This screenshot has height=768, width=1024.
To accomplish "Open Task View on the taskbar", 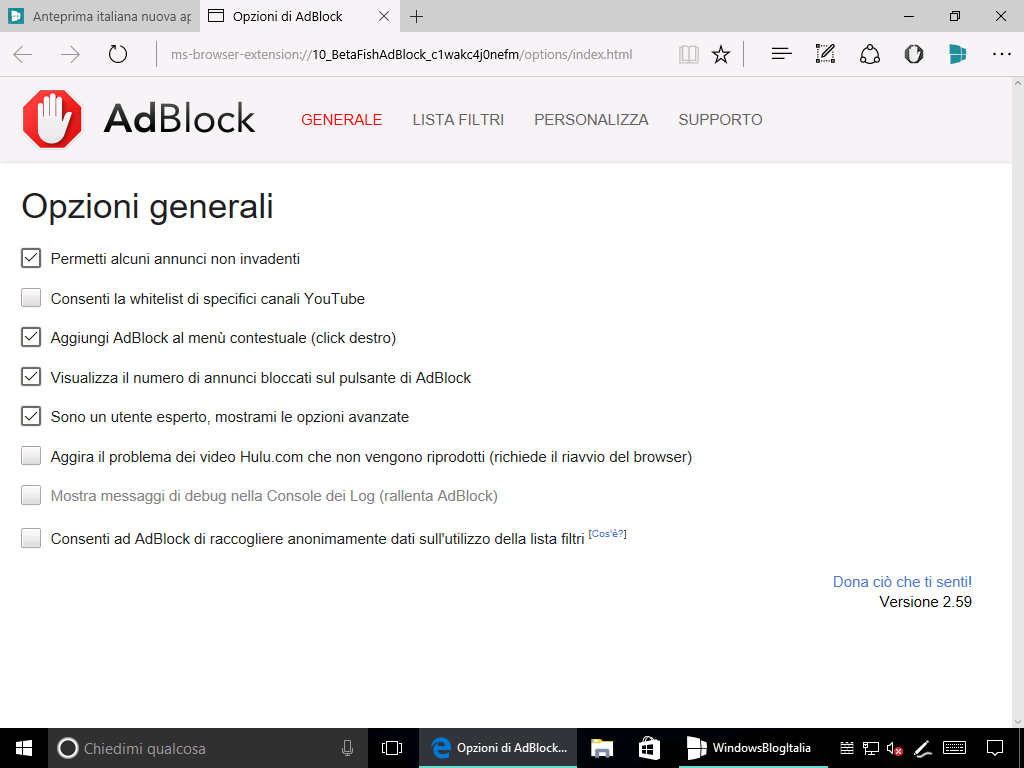I will tap(392, 748).
